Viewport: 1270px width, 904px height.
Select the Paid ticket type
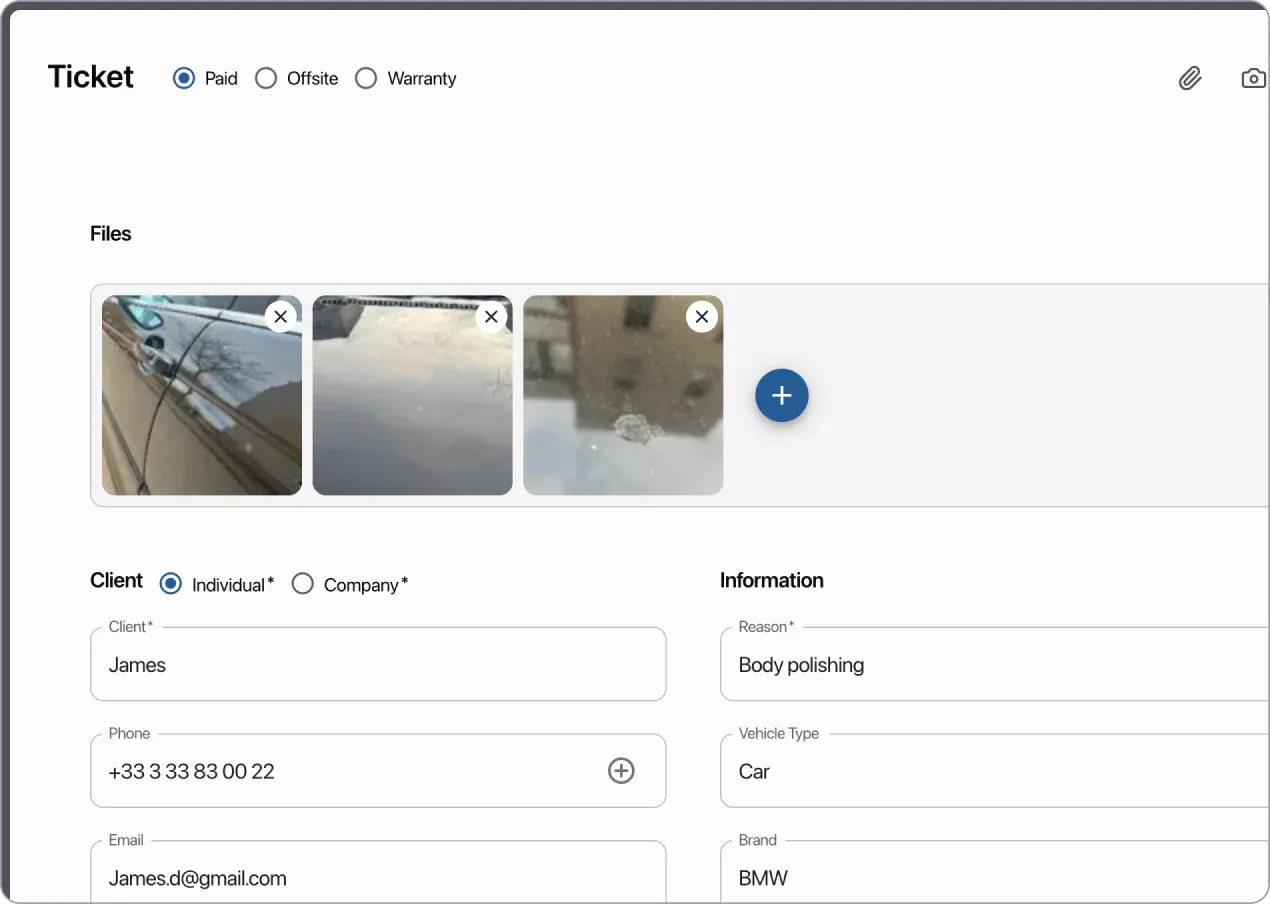(183, 77)
